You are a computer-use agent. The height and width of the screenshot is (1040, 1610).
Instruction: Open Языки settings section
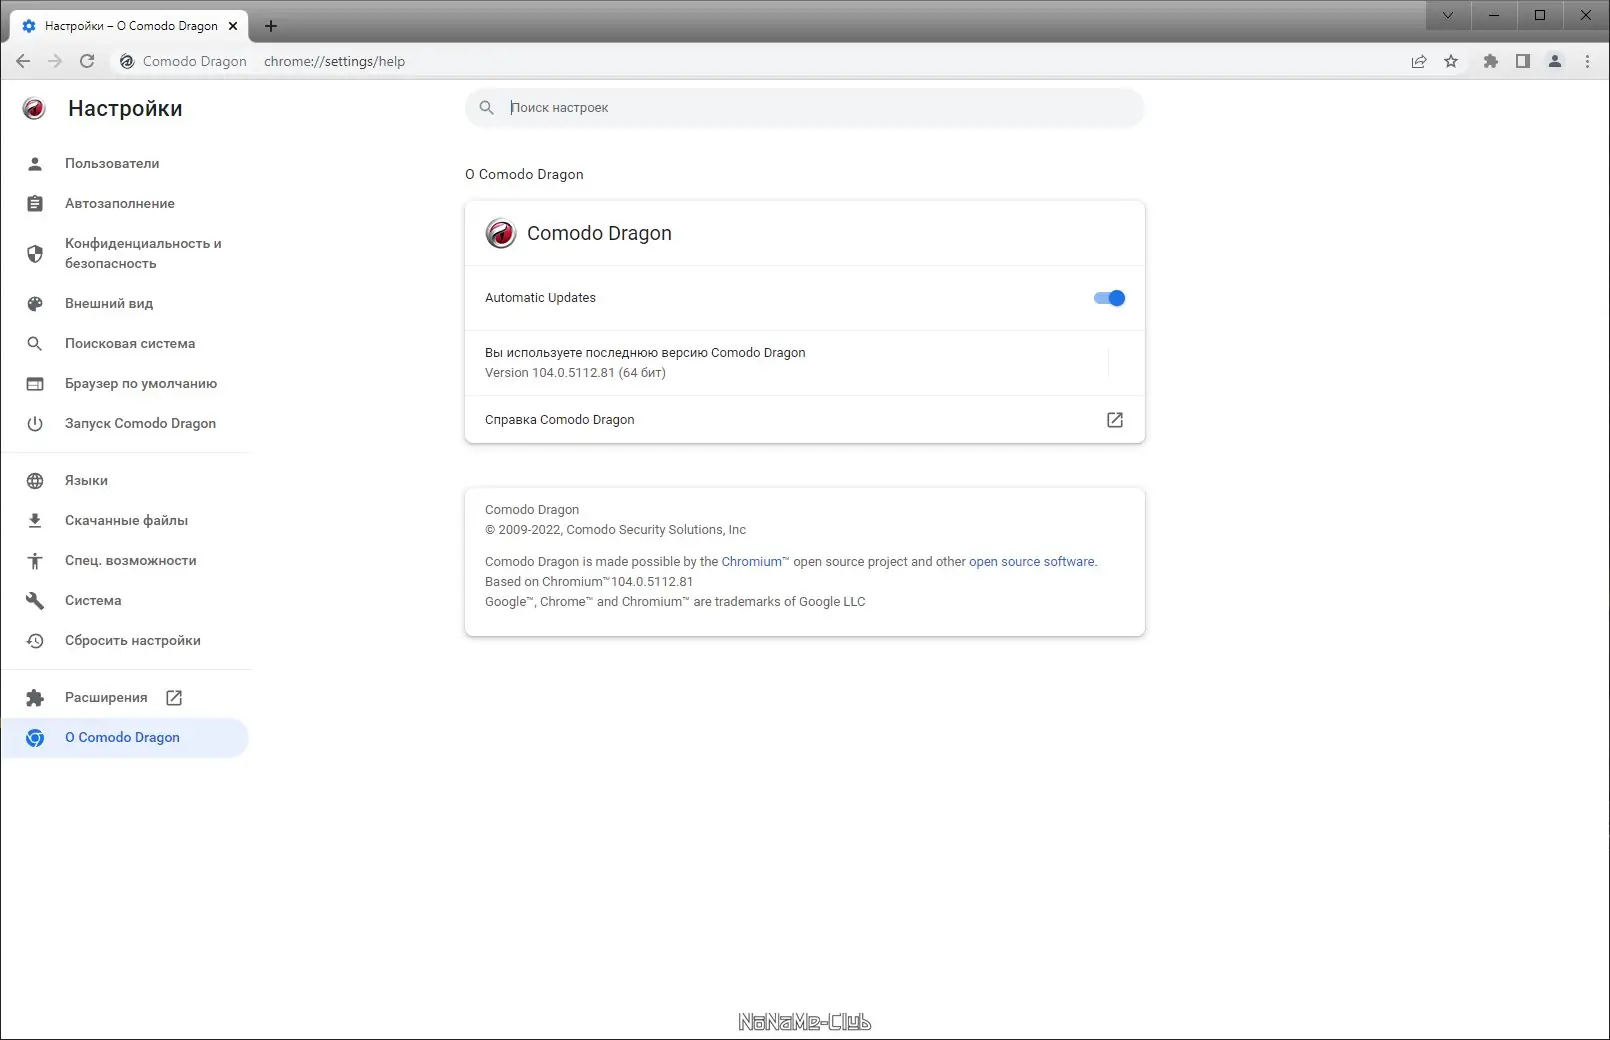pyautogui.click(x=125, y=480)
